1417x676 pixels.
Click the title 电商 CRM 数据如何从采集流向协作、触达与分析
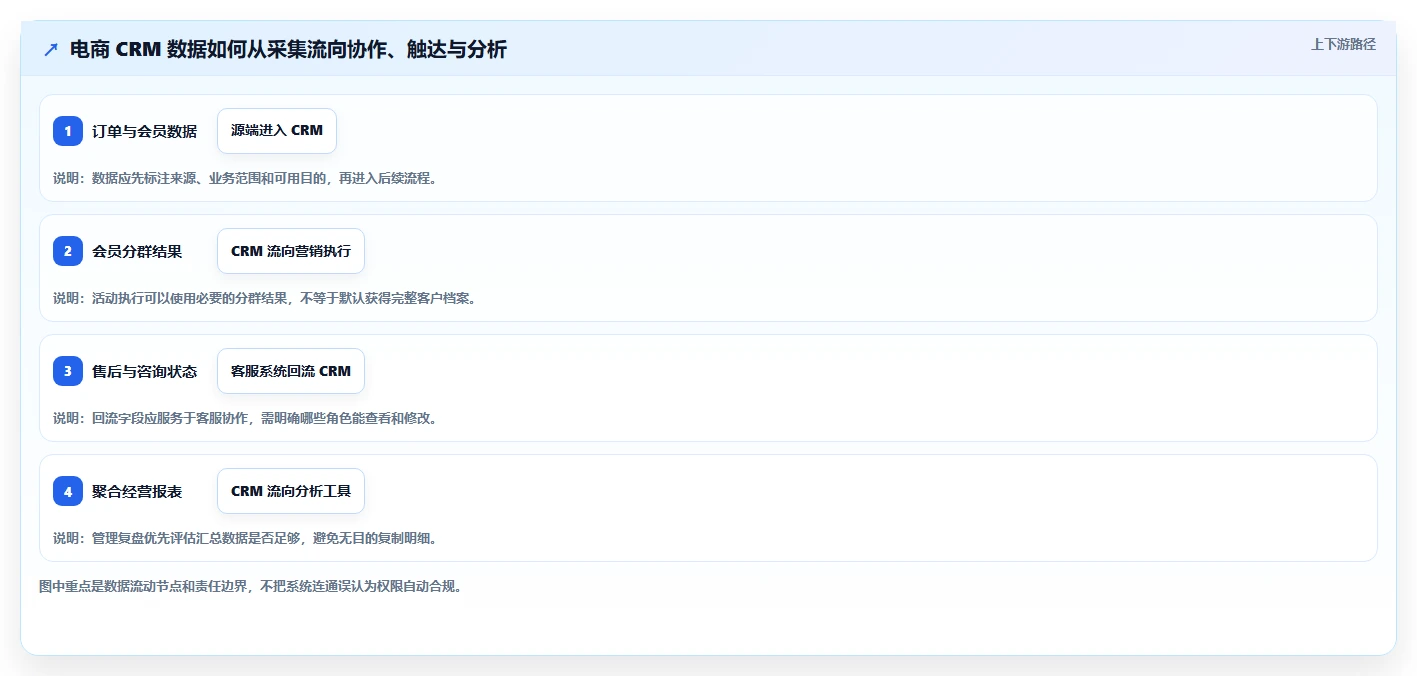pyautogui.click(x=288, y=49)
